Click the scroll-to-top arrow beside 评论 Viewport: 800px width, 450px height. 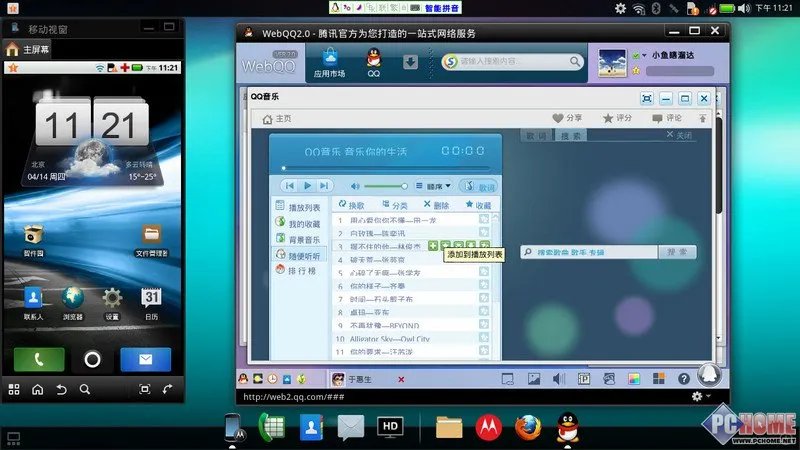point(703,118)
